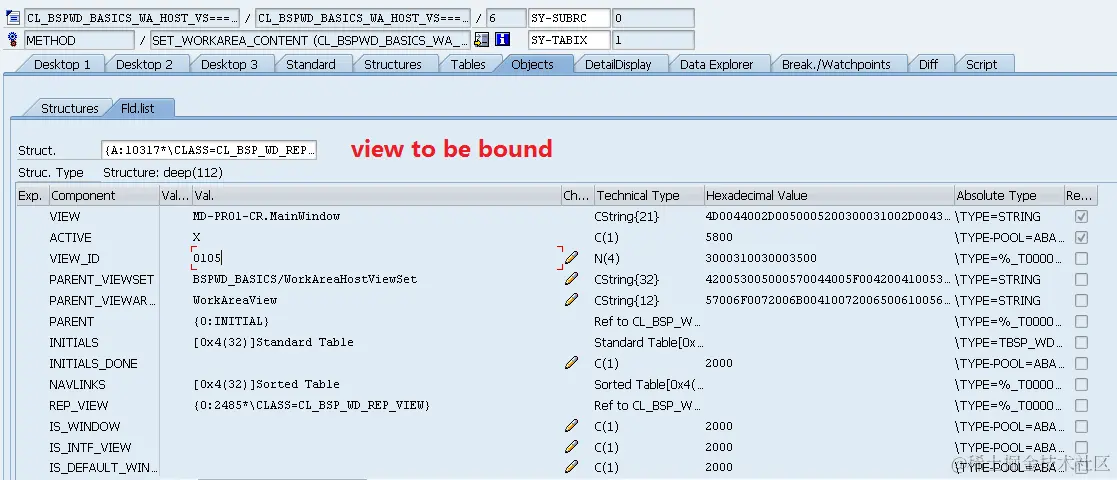Click the blue info icon in header

coord(503,40)
